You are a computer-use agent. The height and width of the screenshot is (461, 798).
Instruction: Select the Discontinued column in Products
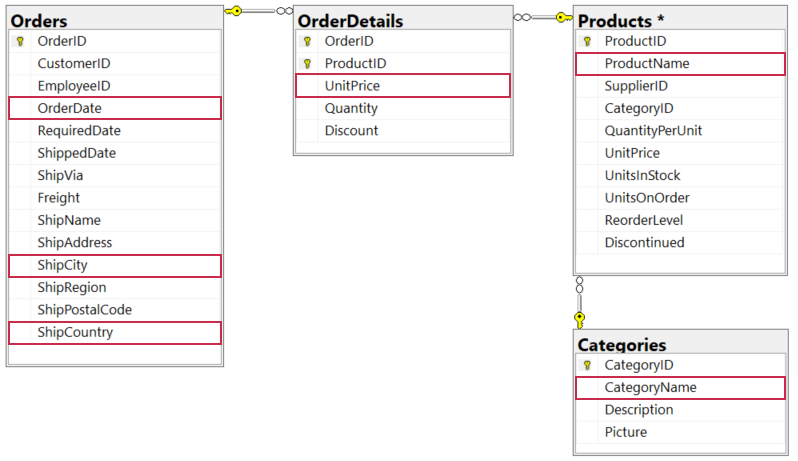pyautogui.click(x=680, y=243)
